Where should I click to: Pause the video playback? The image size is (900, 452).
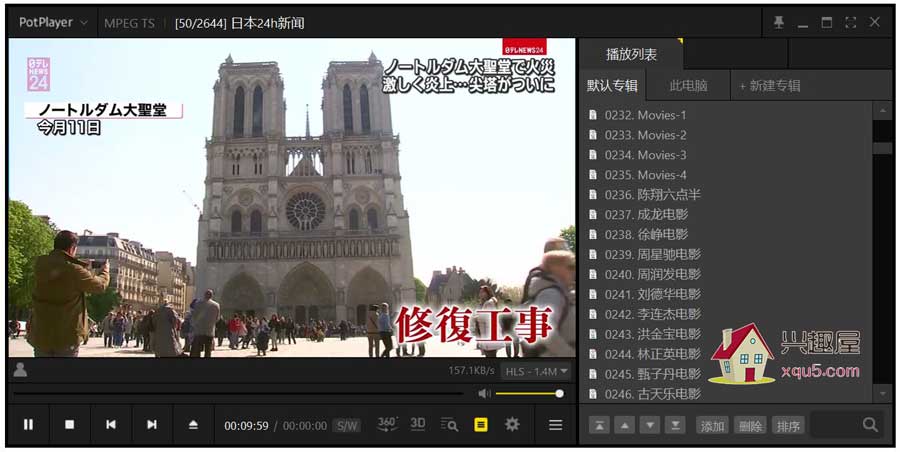click(x=28, y=424)
